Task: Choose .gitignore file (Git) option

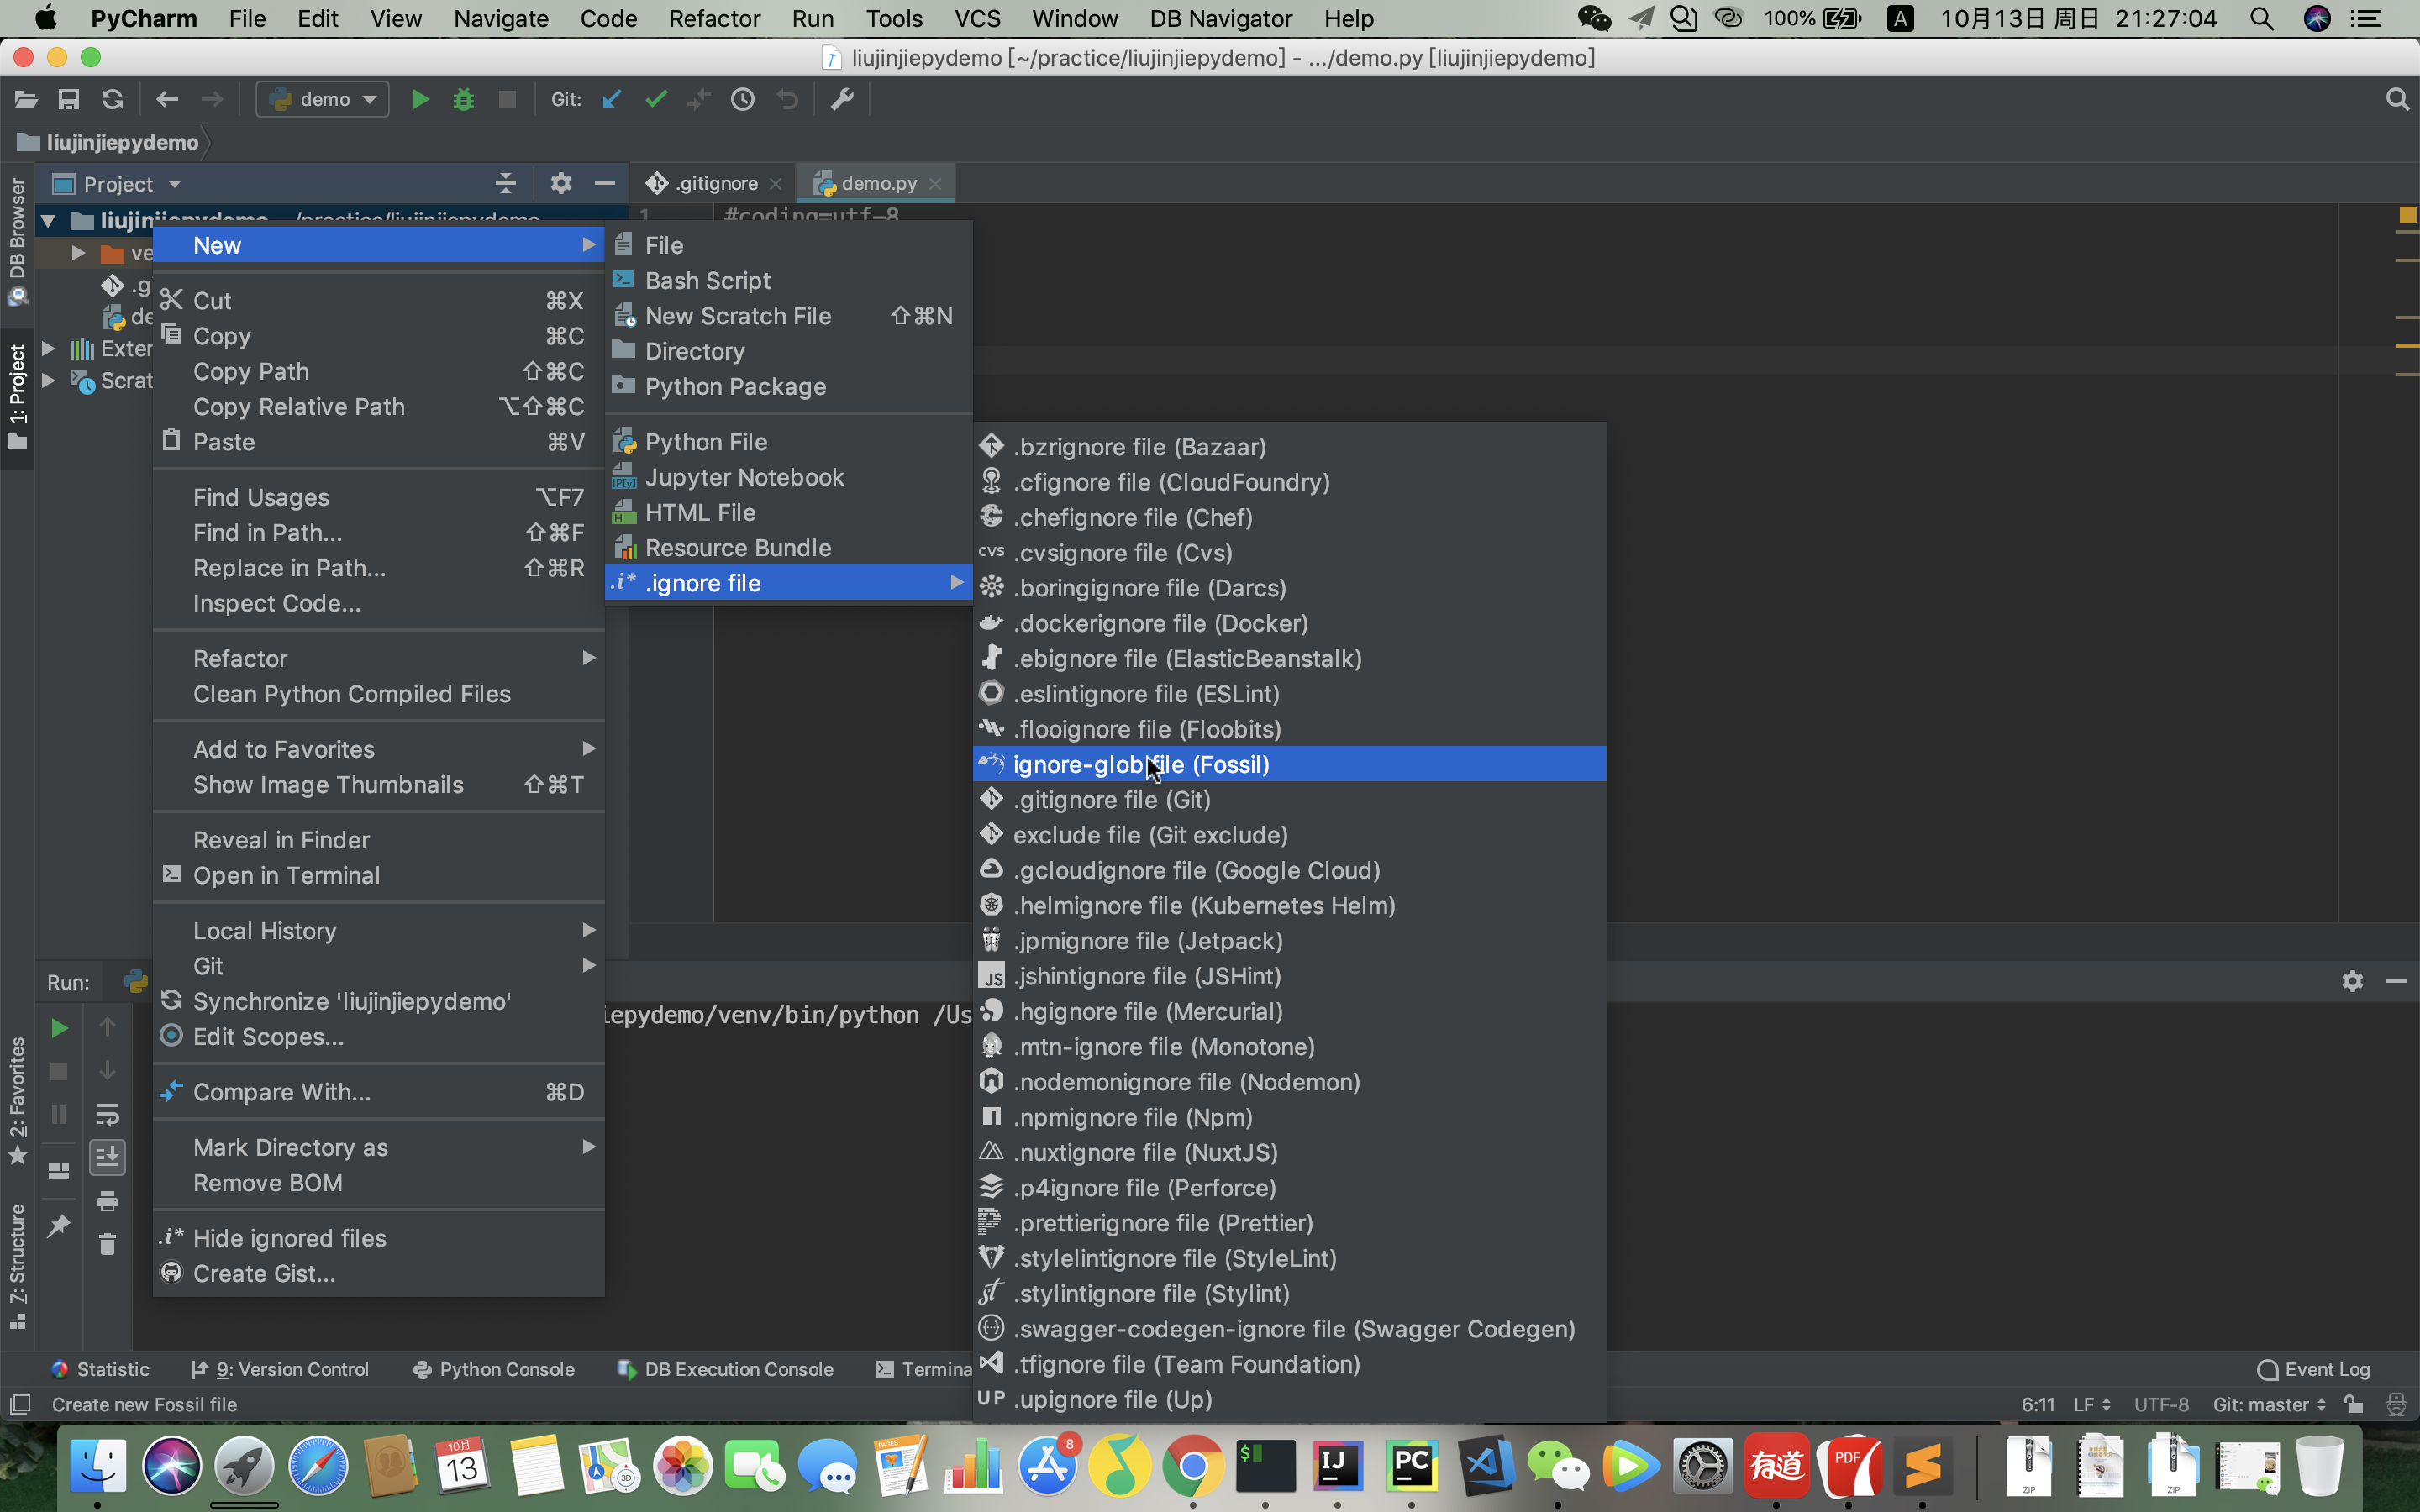Action: click(x=1289, y=799)
